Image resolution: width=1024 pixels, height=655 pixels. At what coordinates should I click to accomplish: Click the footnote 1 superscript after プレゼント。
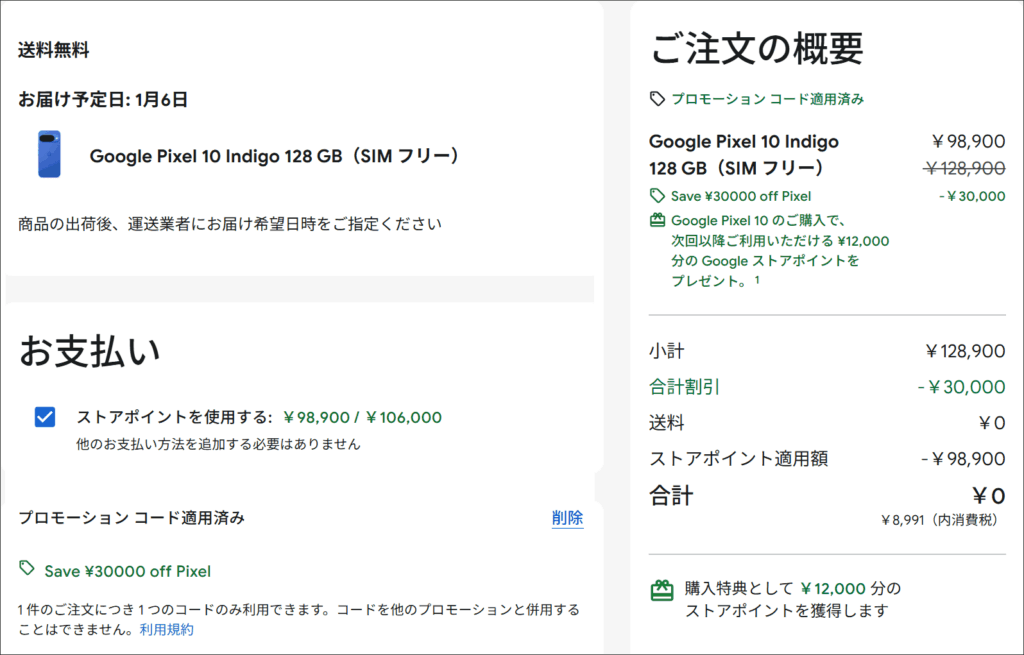click(758, 280)
